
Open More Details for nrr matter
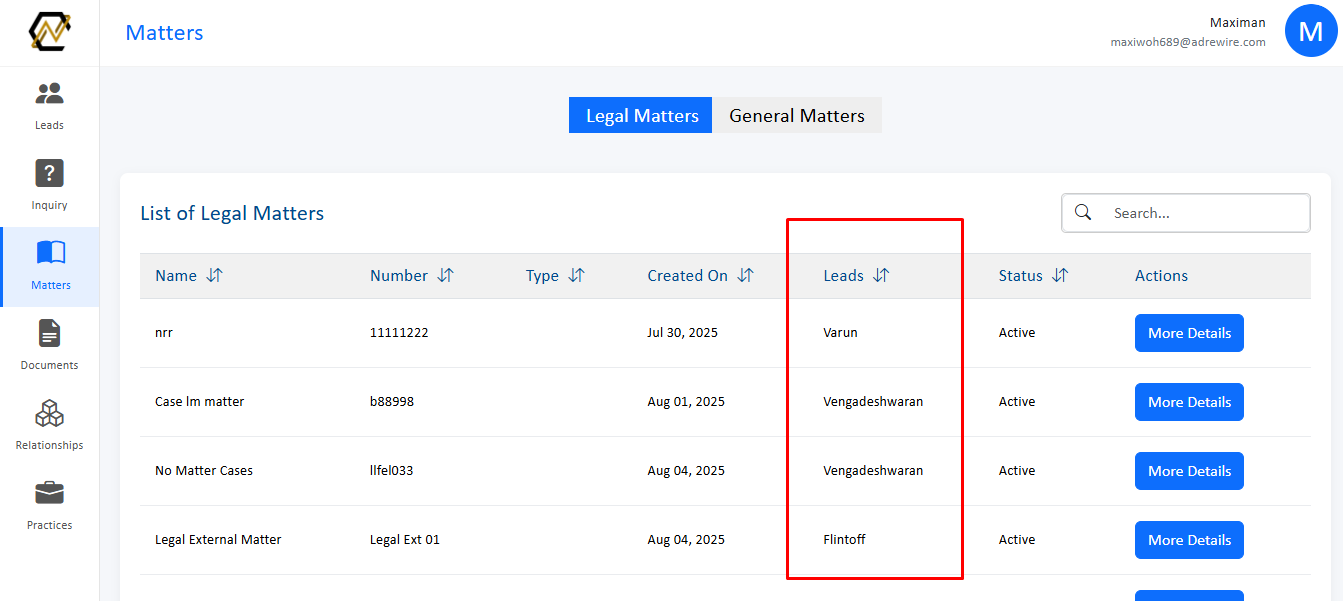tap(1189, 333)
